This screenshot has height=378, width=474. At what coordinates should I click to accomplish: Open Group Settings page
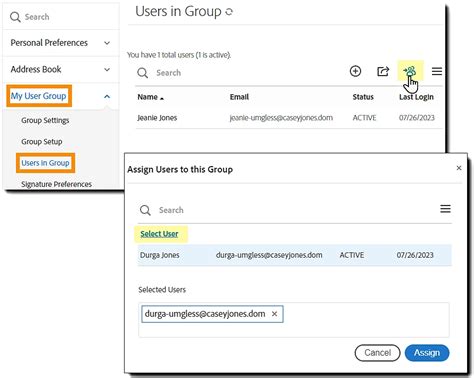point(45,120)
